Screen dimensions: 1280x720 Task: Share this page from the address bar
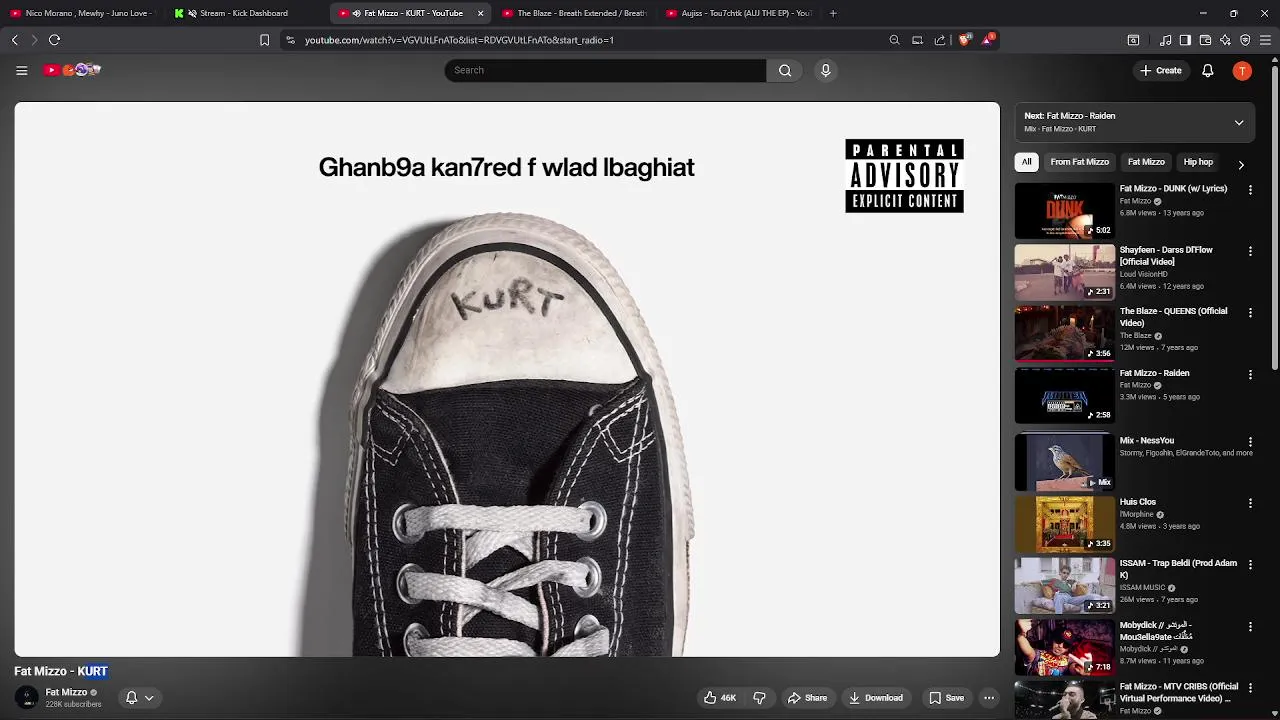click(x=940, y=40)
